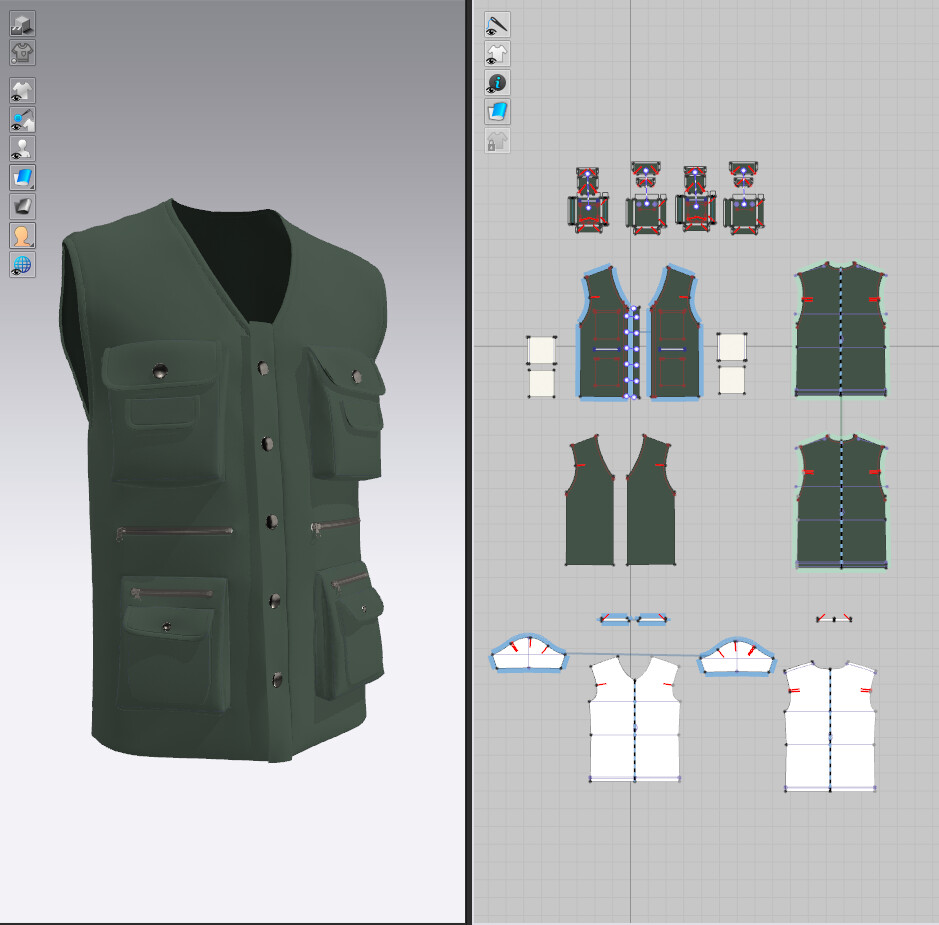This screenshot has height=925, width=939.
Task: Click the needle stitch visibility icon in 2D window
Action: (497, 25)
